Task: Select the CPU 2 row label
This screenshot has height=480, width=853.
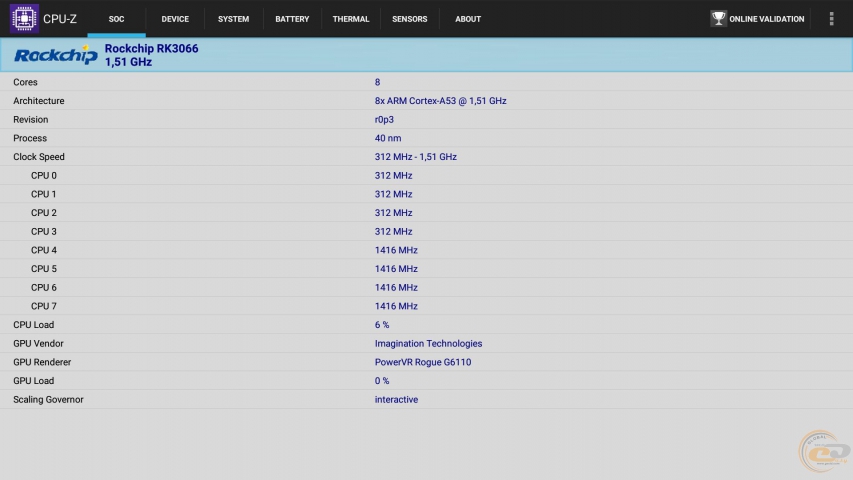Action: click(x=44, y=213)
